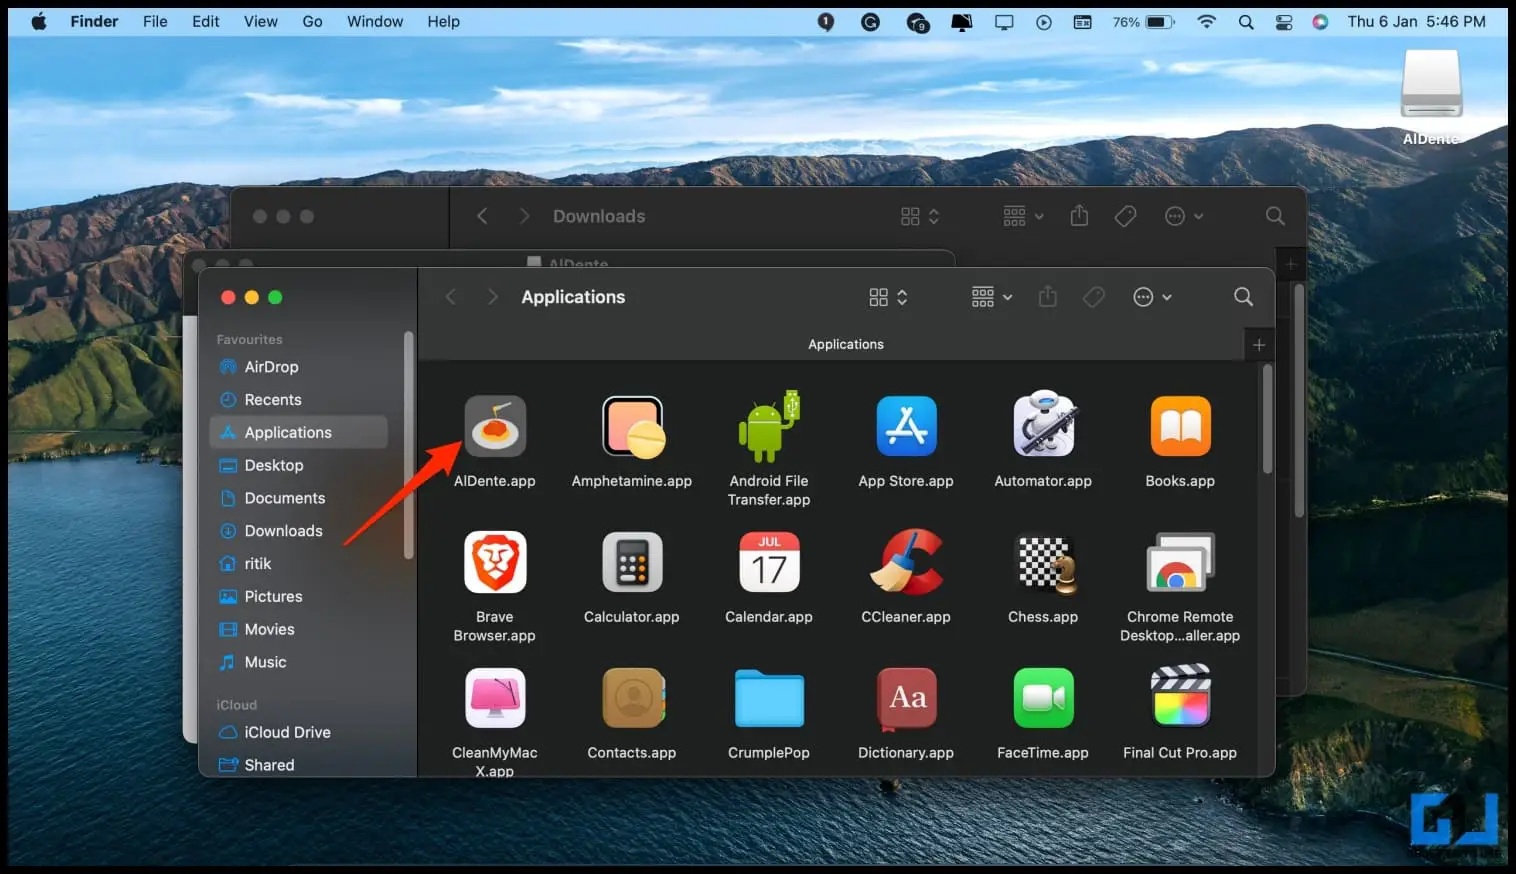Image resolution: width=1516 pixels, height=874 pixels.
Task: Open the Help menu
Action: [443, 21]
